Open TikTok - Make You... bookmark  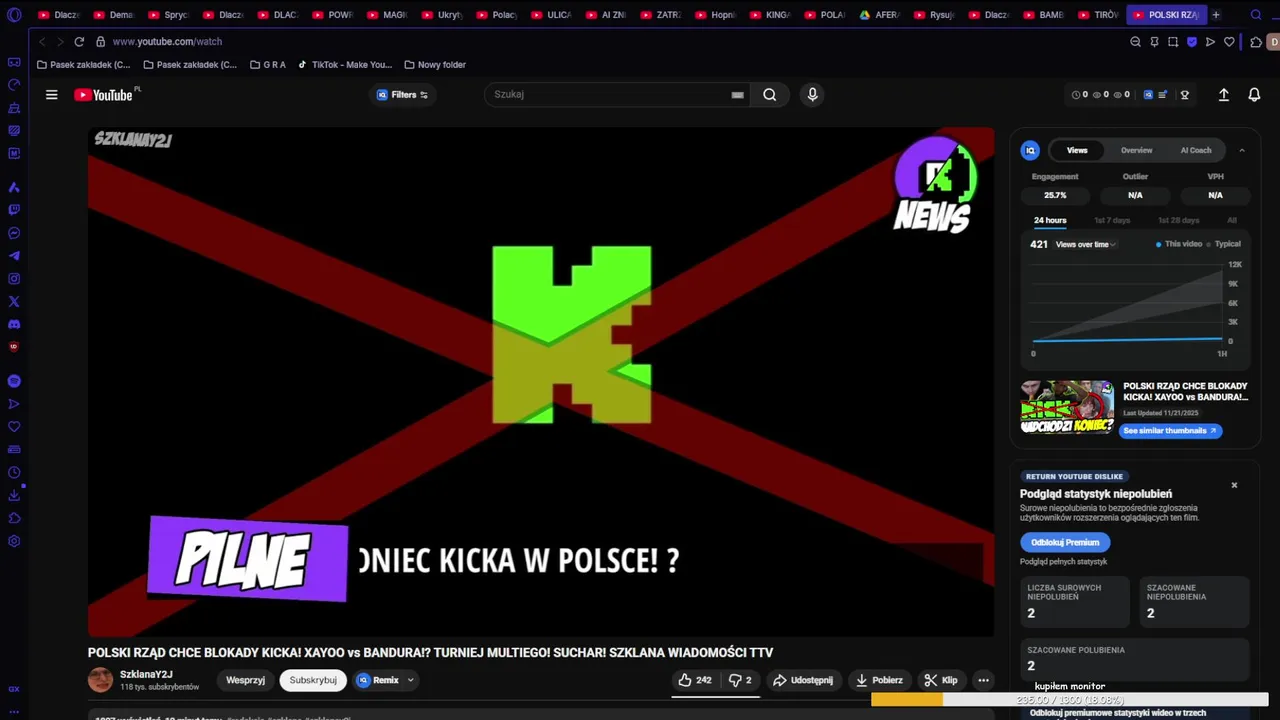point(345,65)
